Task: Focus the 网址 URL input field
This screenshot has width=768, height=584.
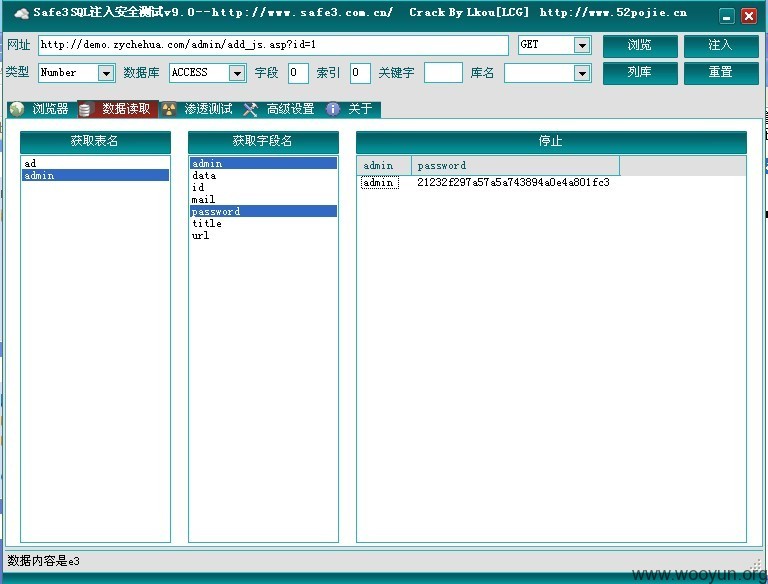Action: [x=273, y=45]
